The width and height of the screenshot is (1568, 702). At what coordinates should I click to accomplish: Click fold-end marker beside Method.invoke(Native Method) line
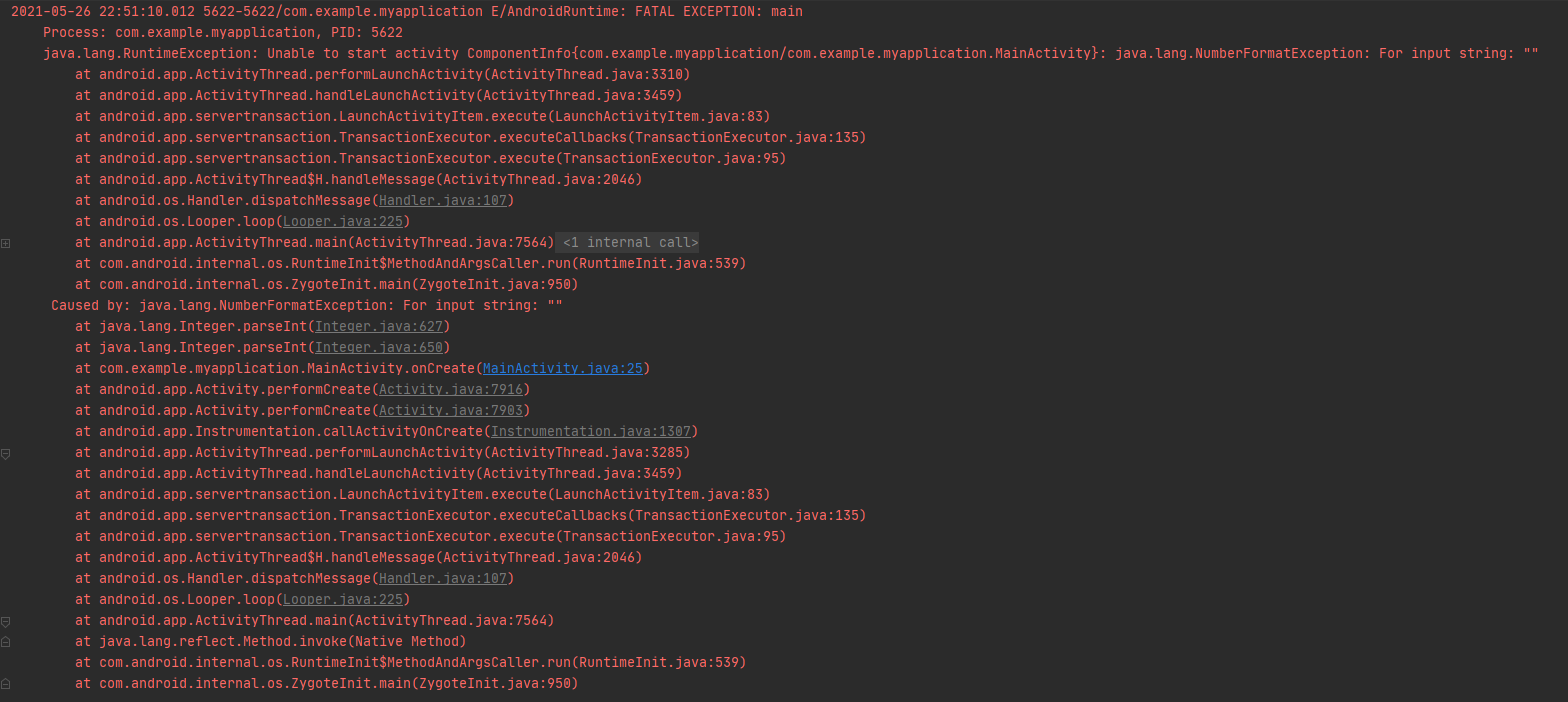pyautogui.click(x=6, y=642)
